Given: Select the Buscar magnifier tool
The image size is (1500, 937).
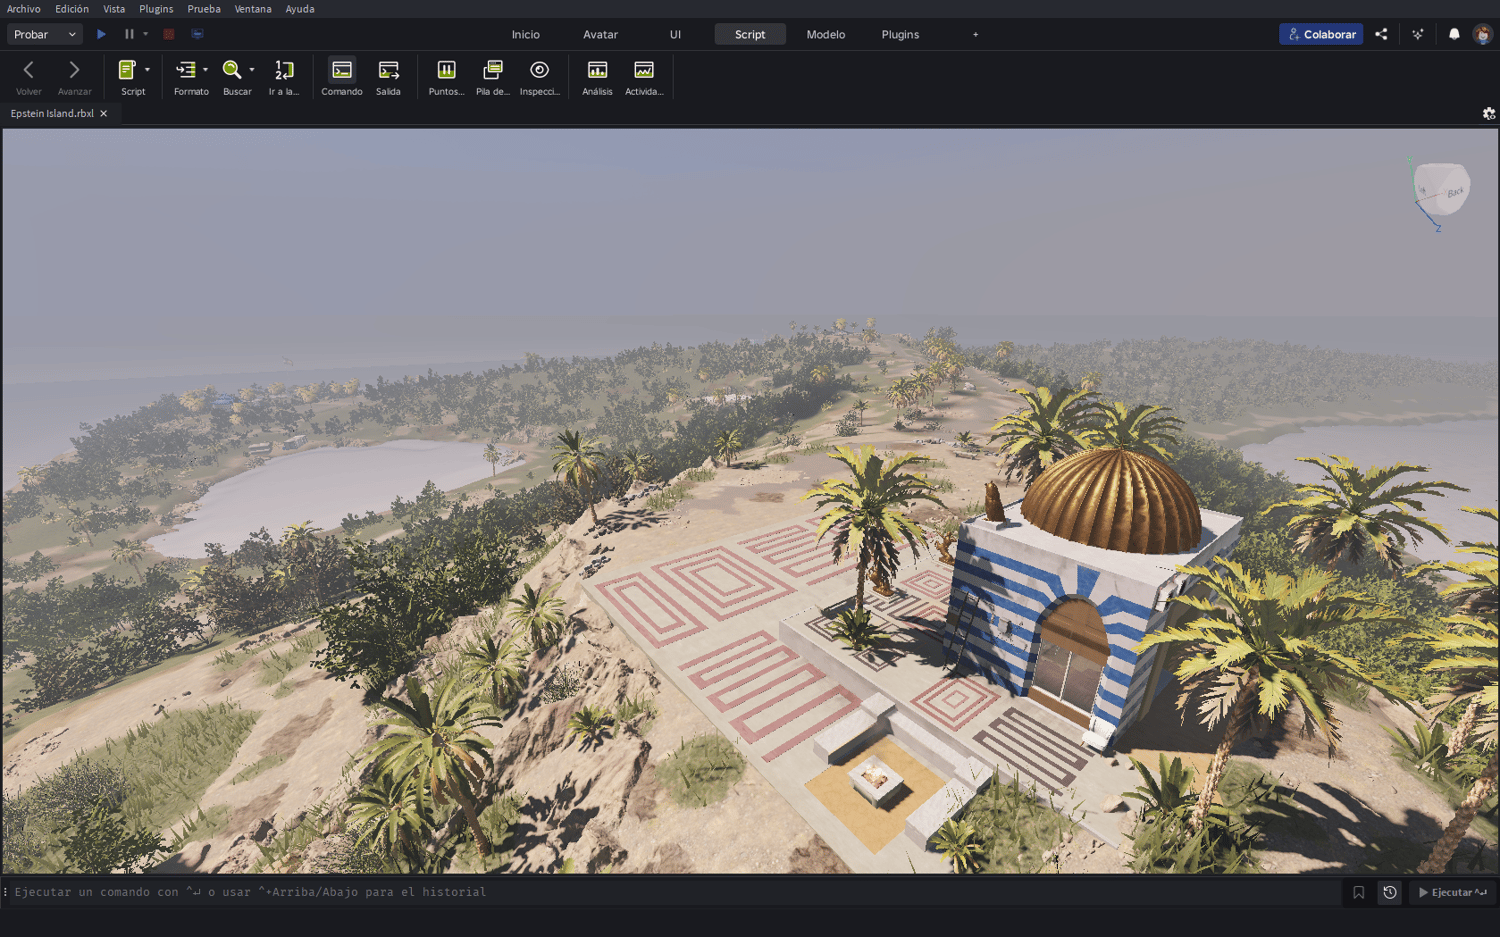Looking at the screenshot, I should point(232,70).
